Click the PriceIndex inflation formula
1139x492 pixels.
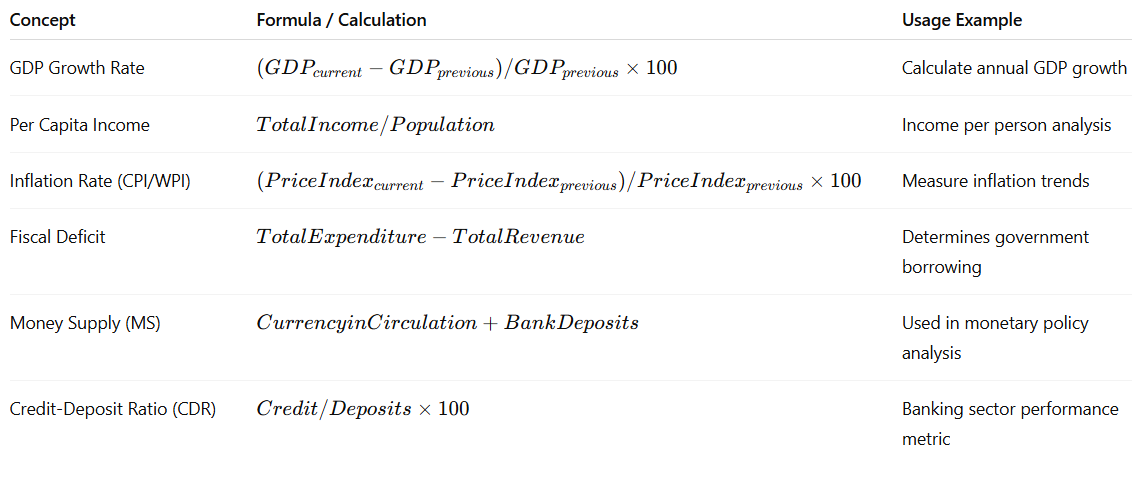(x=559, y=182)
